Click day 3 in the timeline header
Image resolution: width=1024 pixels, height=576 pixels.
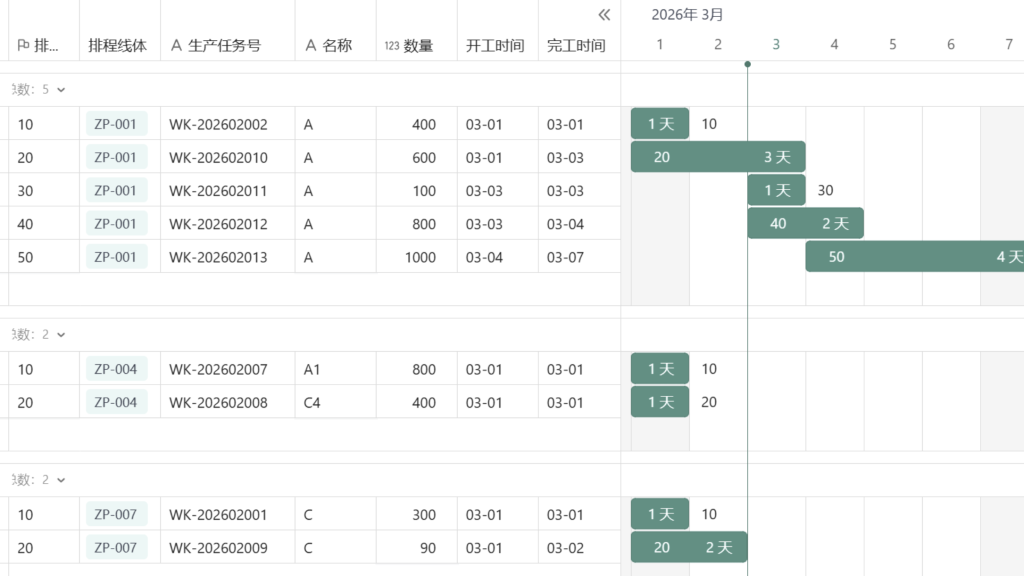point(776,44)
